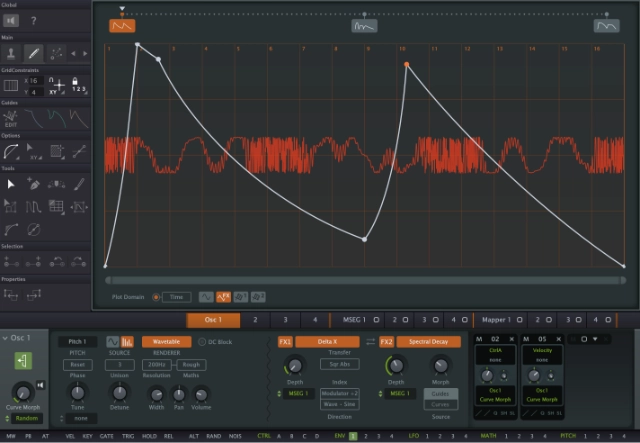Open the Spectral Decay effect selector
640x443 pixels.
[x=428, y=342]
